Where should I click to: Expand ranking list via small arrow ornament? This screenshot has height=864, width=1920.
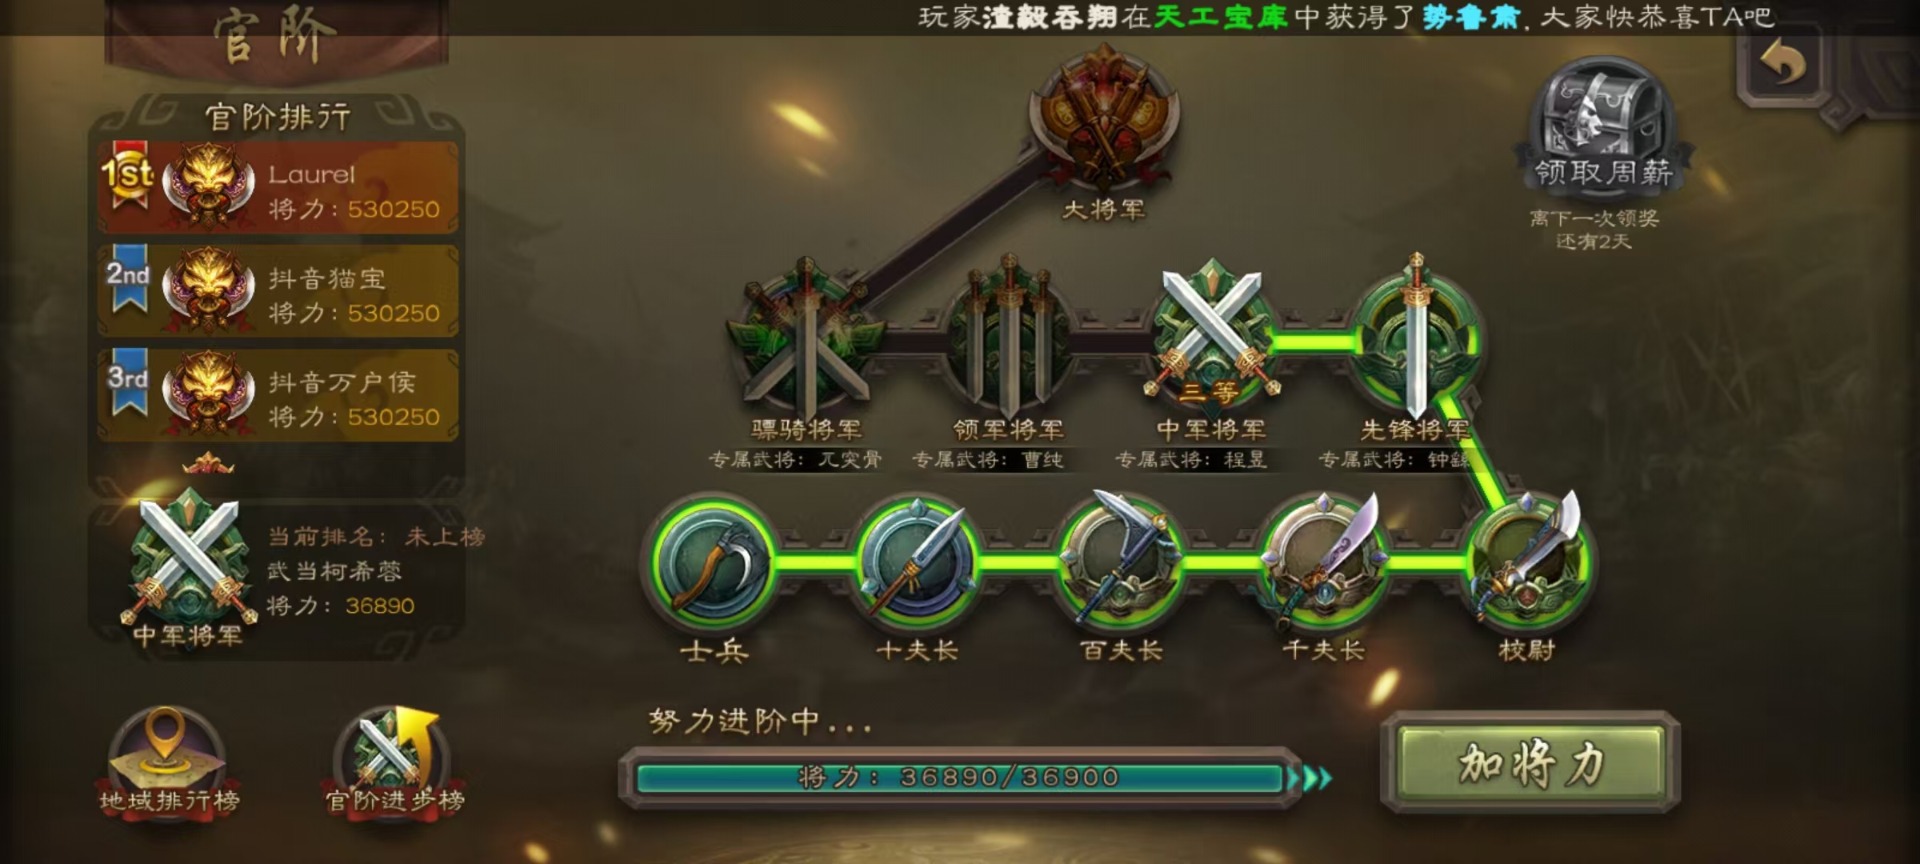pos(208,463)
